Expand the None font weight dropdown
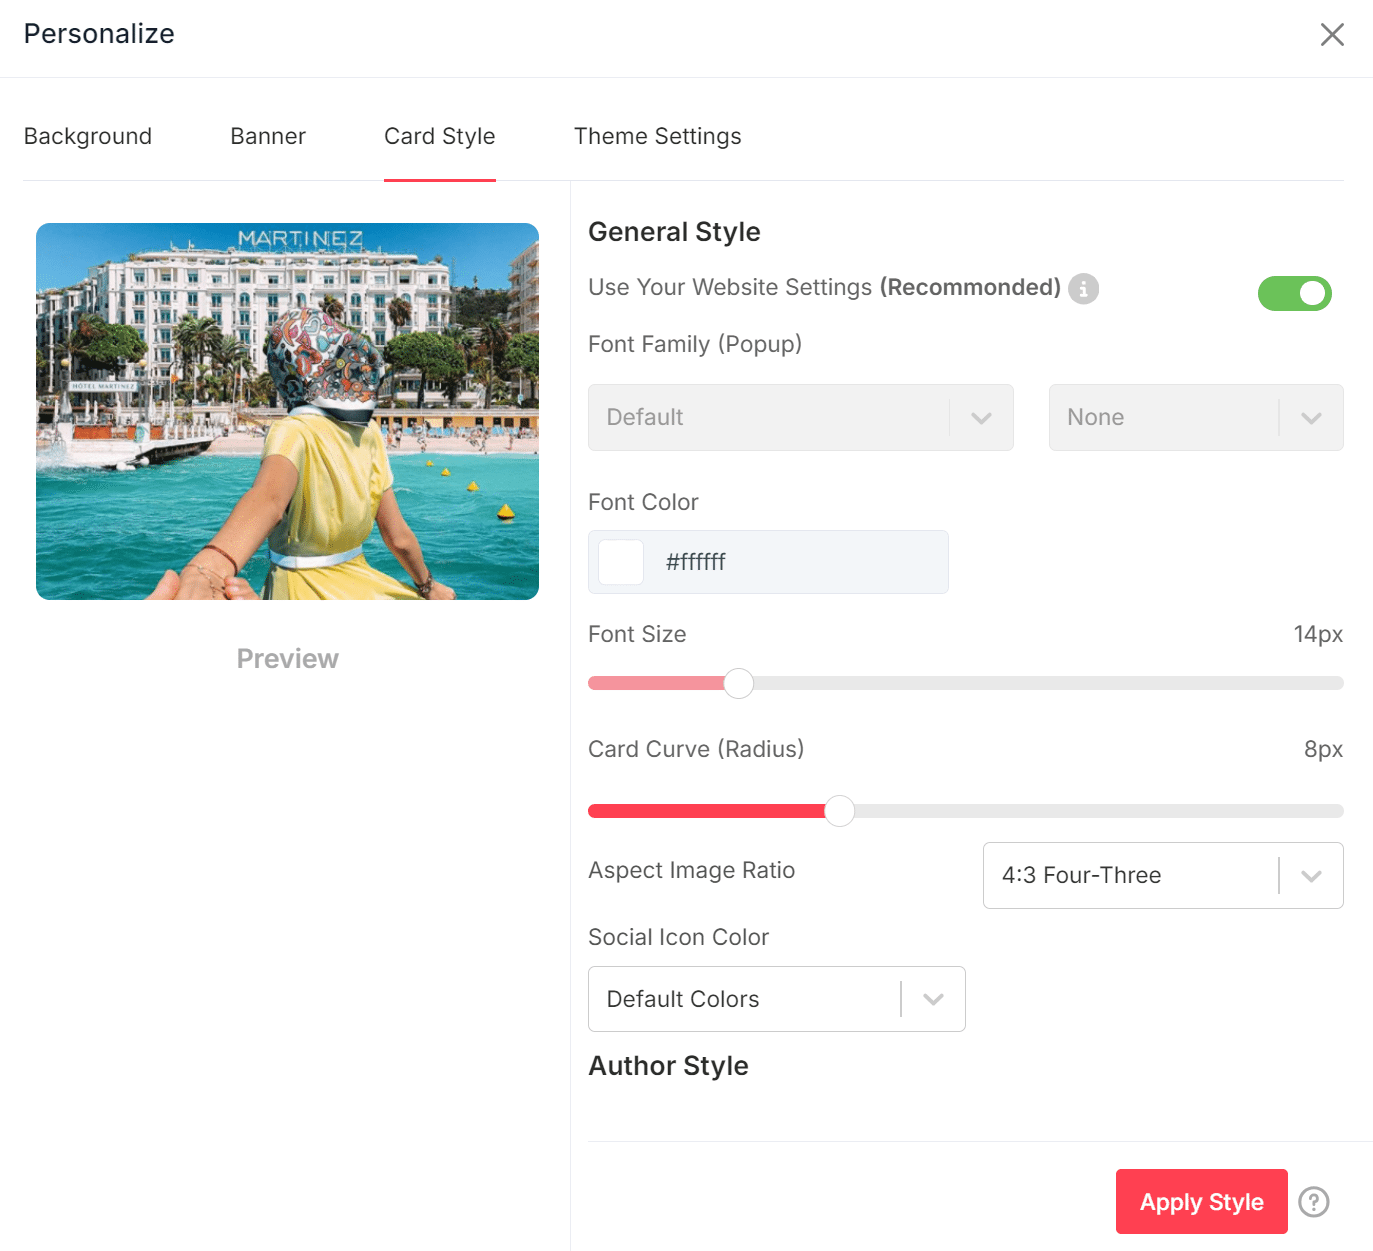The width and height of the screenshot is (1373, 1251). click(x=1195, y=418)
